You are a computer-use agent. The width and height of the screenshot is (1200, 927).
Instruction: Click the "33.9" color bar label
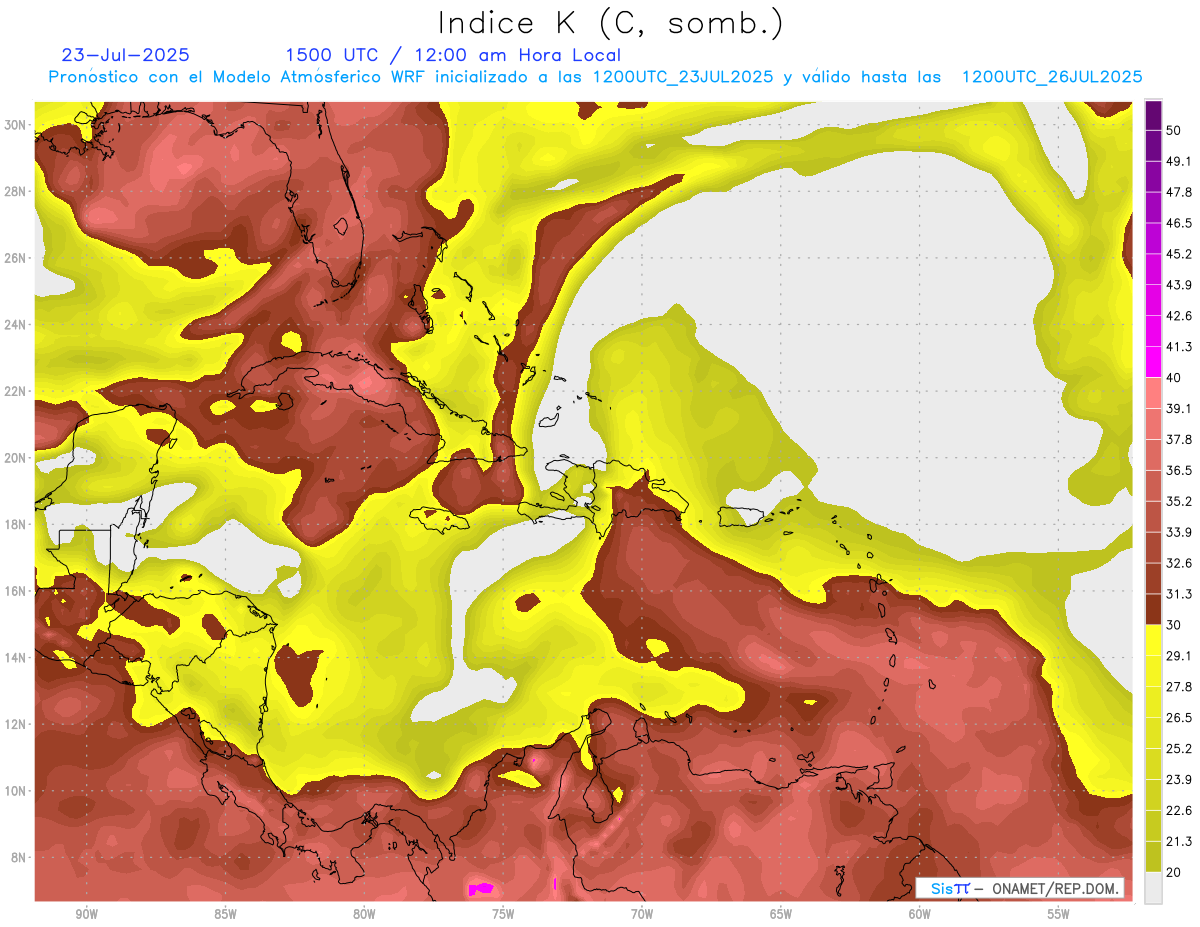click(x=1179, y=532)
